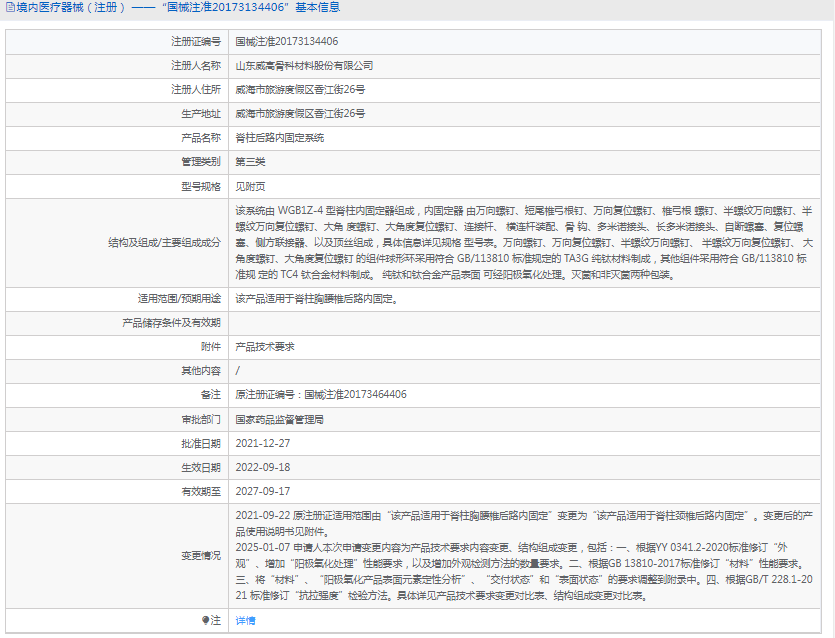Image resolution: width=835 pixels, height=638 pixels.
Task: Click the bullet icon before 注 label
Action: pyautogui.click(x=205, y=620)
